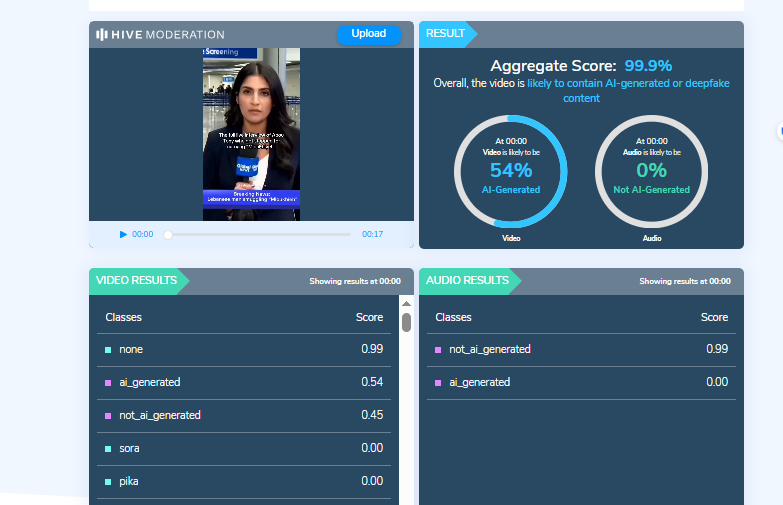Click the RESULT panel tab
Image resolution: width=783 pixels, height=505 pixels.
click(445, 33)
